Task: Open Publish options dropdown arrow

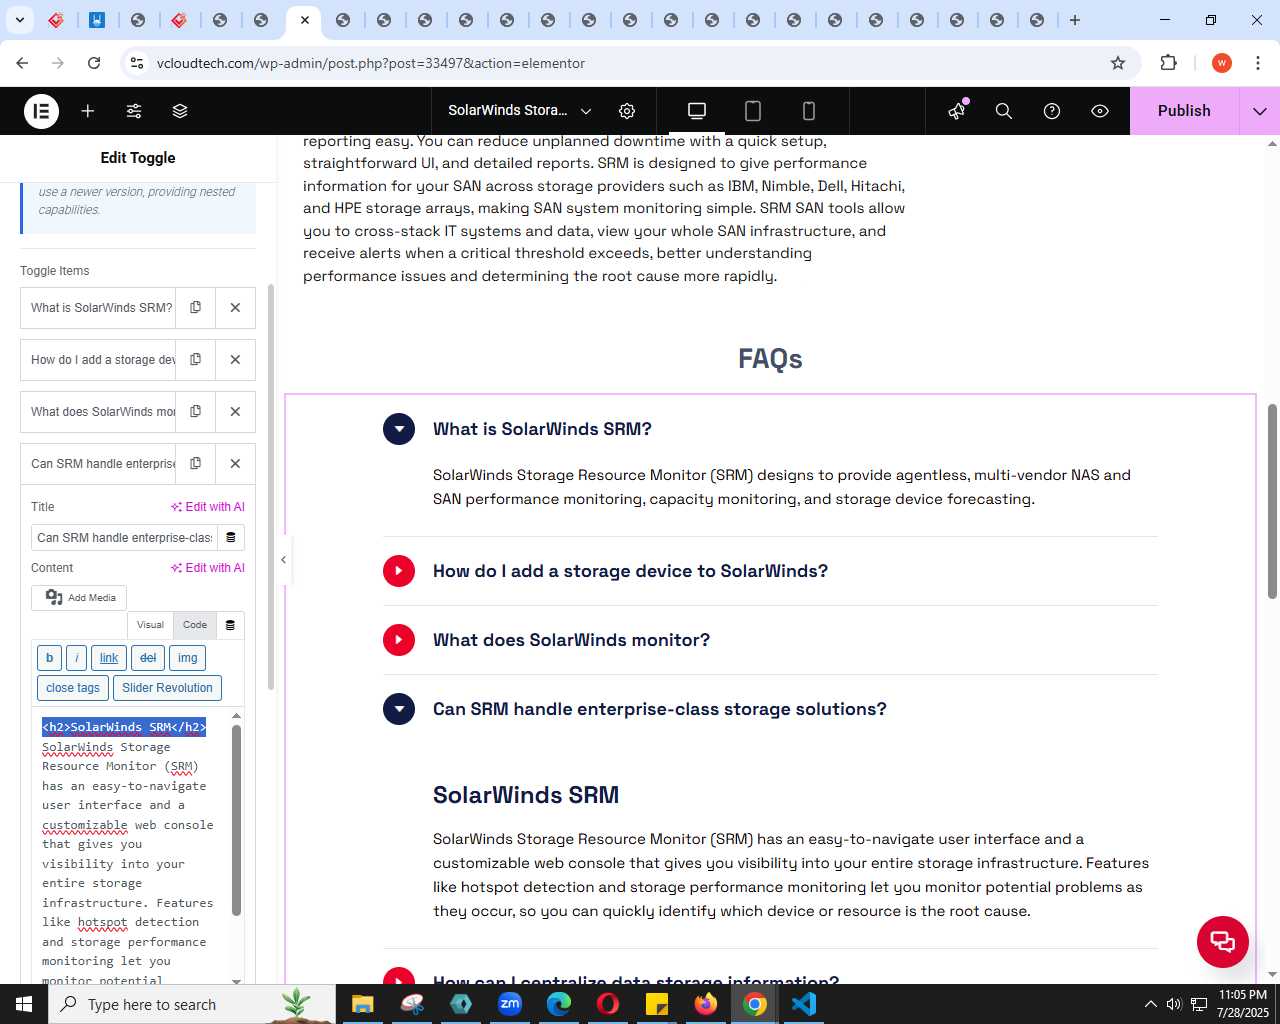Action: pos(1260,111)
